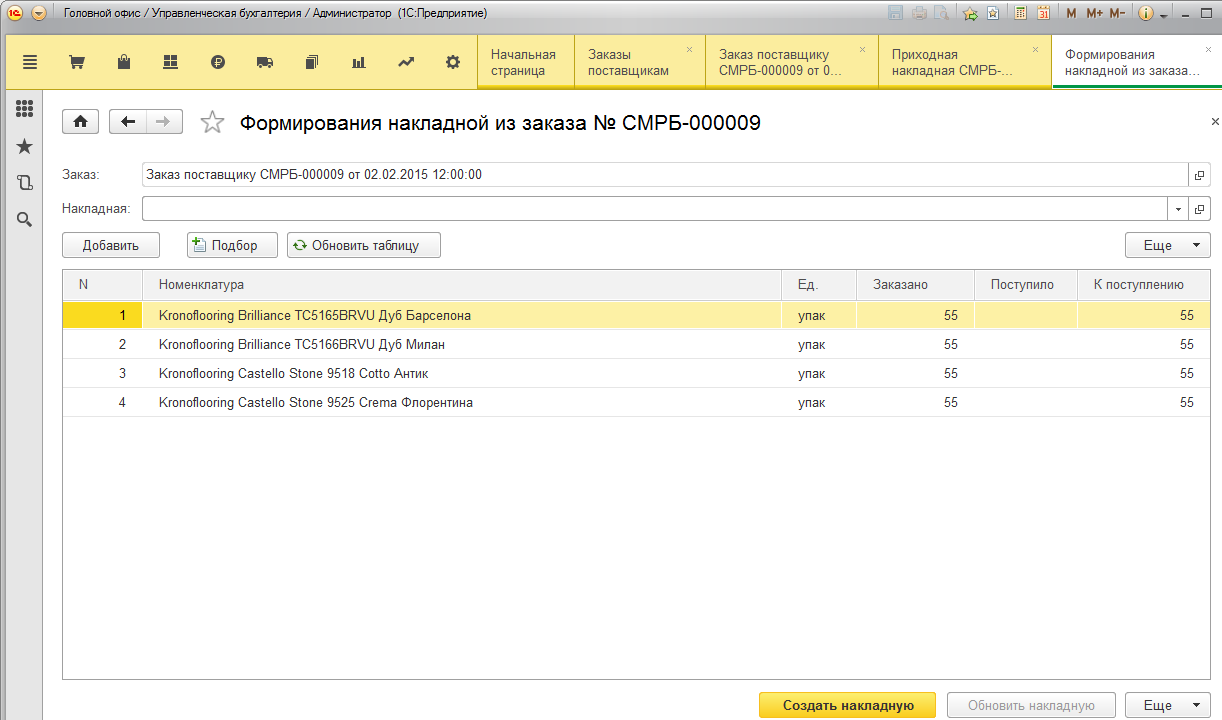Open calculator from title bar
1222x720 pixels.
(1020, 13)
